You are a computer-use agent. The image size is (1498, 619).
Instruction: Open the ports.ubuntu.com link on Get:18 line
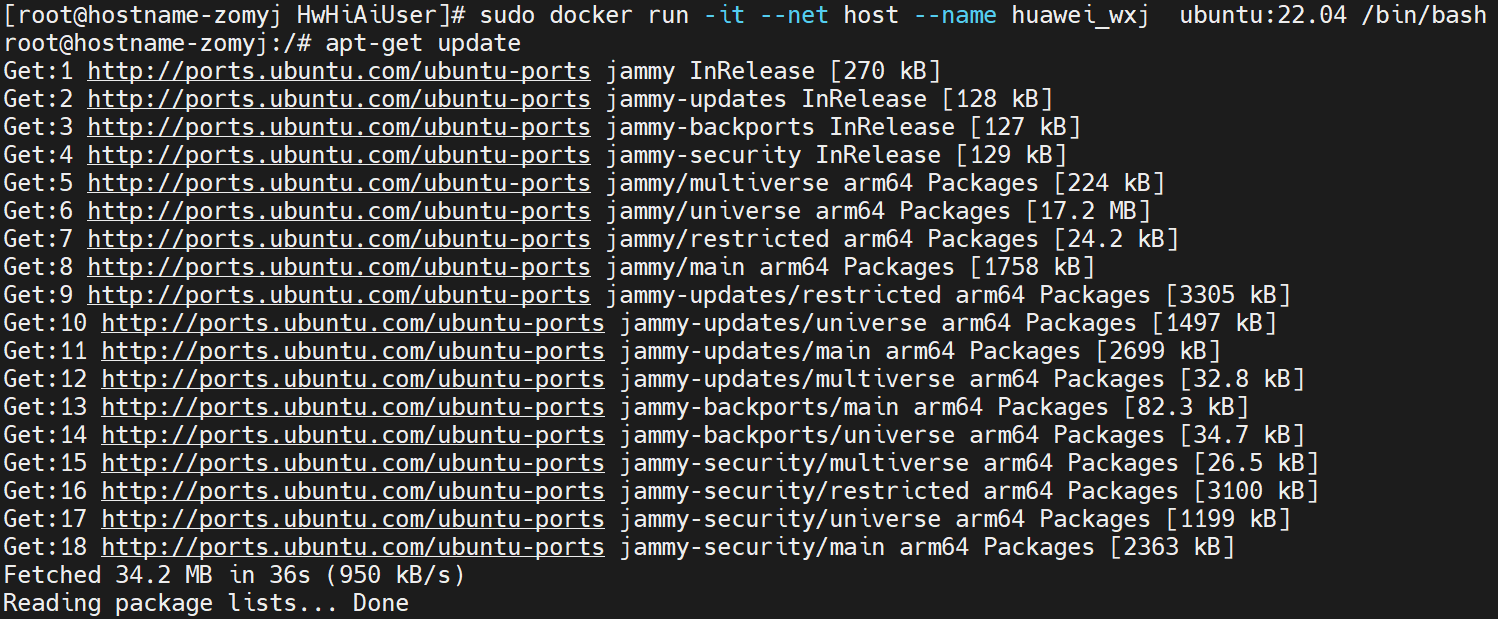tap(353, 547)
